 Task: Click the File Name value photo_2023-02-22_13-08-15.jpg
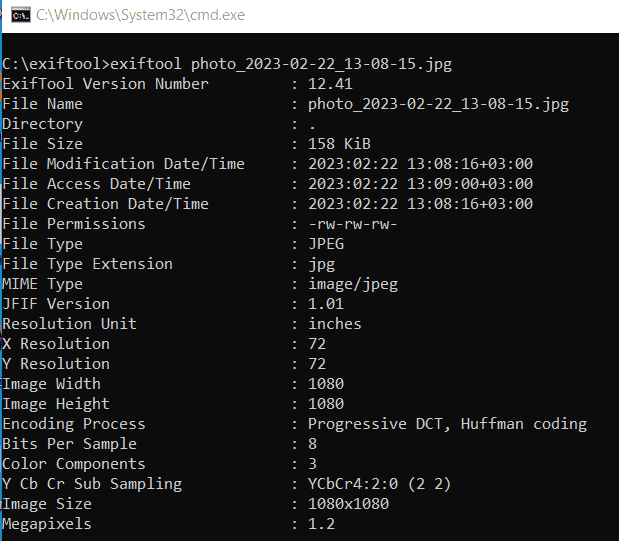pyautogui.click(x=438, y=105)
